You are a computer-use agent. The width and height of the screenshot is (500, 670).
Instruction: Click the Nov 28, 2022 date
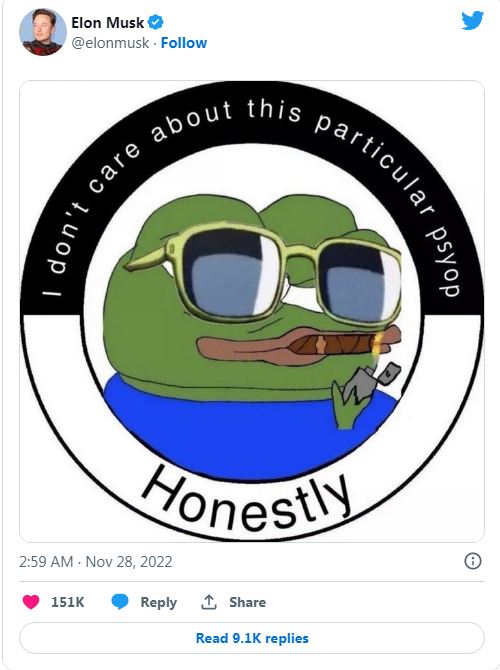(x=129, y=561)
